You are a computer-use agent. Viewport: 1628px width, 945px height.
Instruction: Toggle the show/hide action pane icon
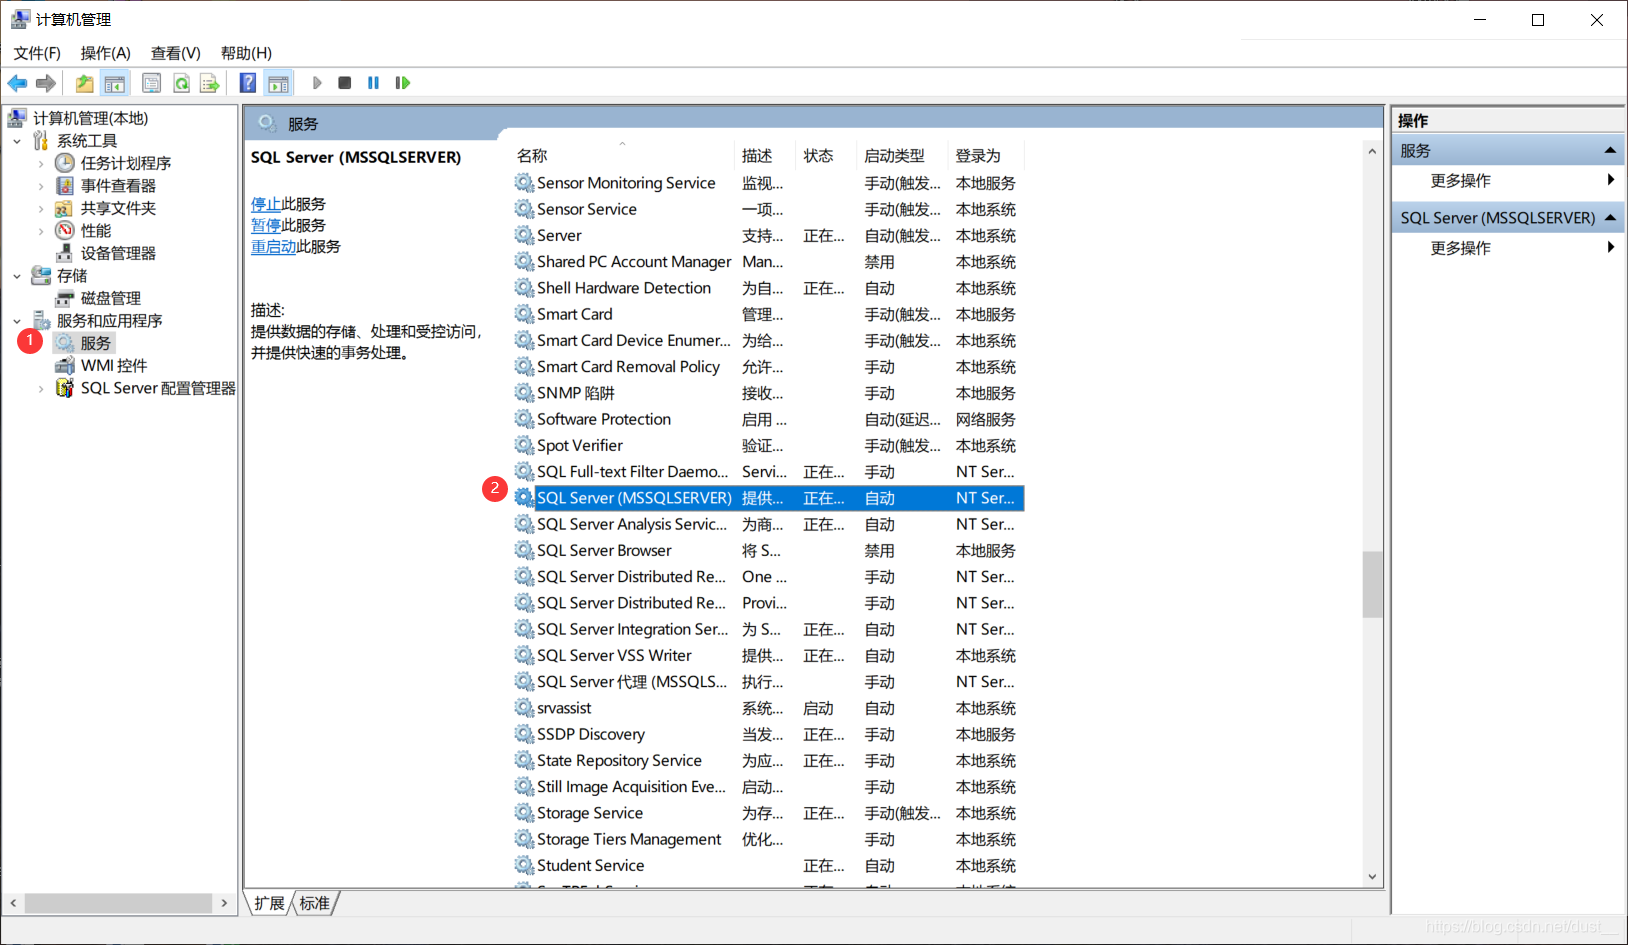pyautogui.click(x=278, y=83)
